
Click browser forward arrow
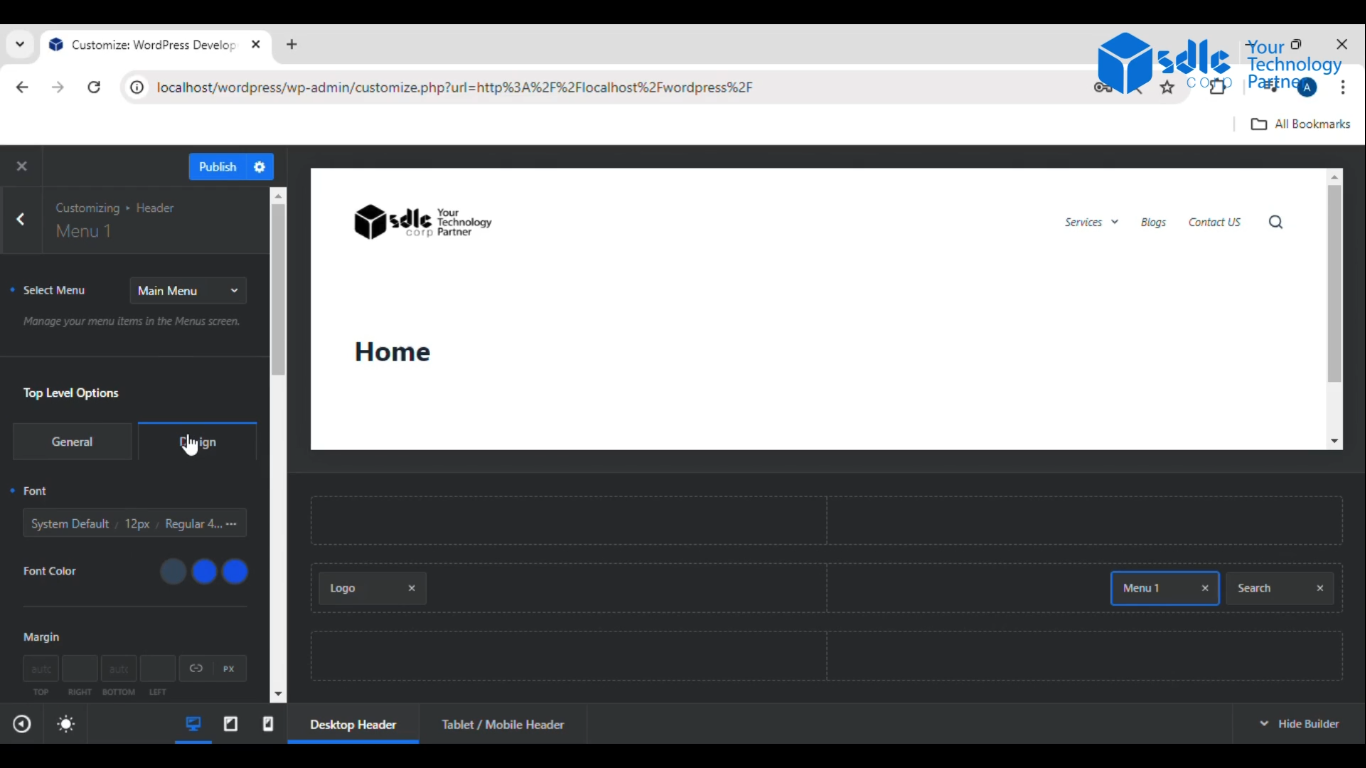click(58, 87)
